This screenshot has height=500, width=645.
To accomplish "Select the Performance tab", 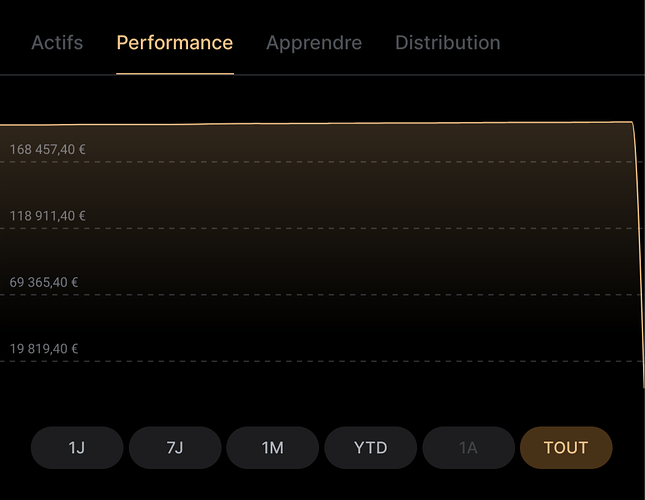I will (175, 43).
